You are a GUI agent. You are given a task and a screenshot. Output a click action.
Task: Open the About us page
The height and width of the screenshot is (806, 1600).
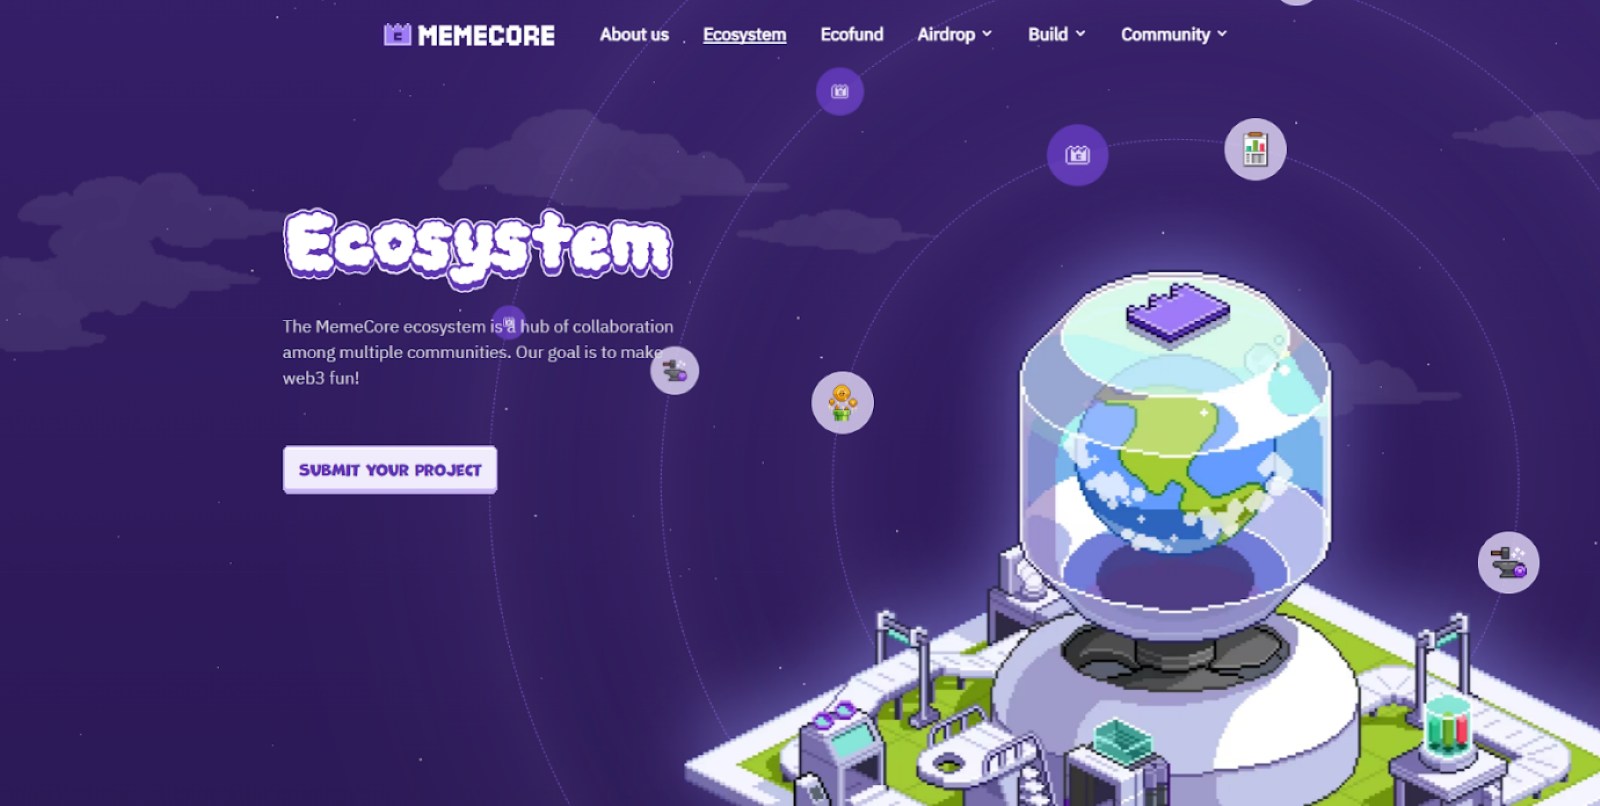[634, 34]
